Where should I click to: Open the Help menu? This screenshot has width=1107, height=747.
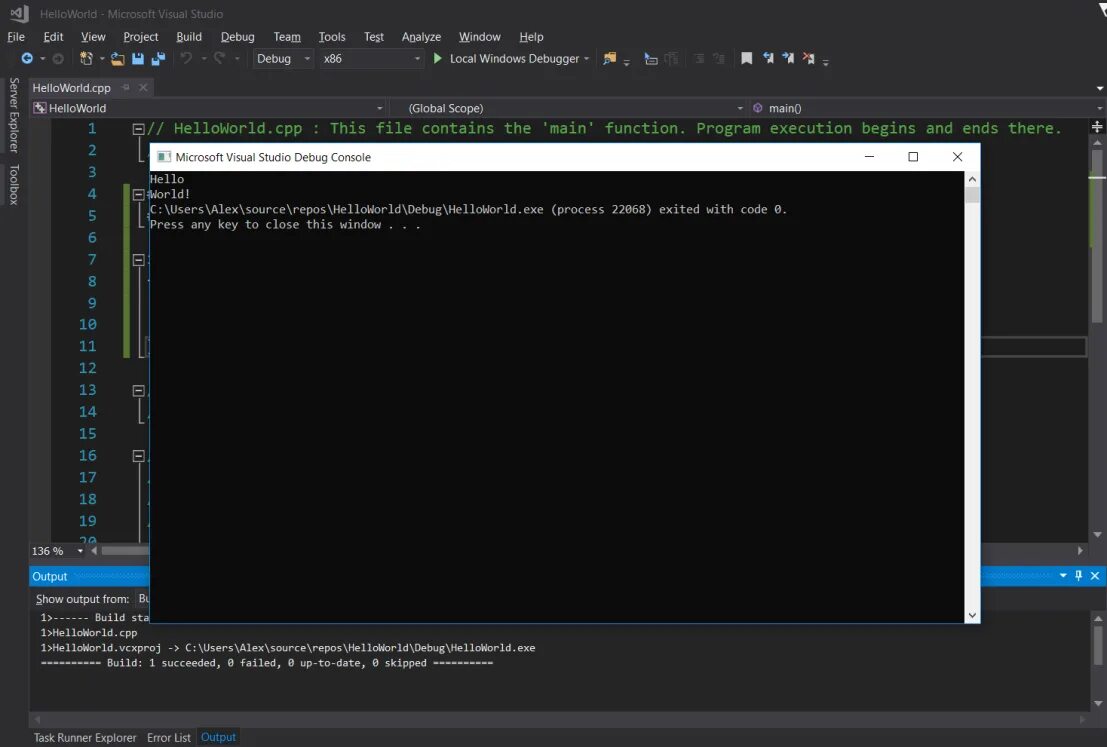click(531, 37)
